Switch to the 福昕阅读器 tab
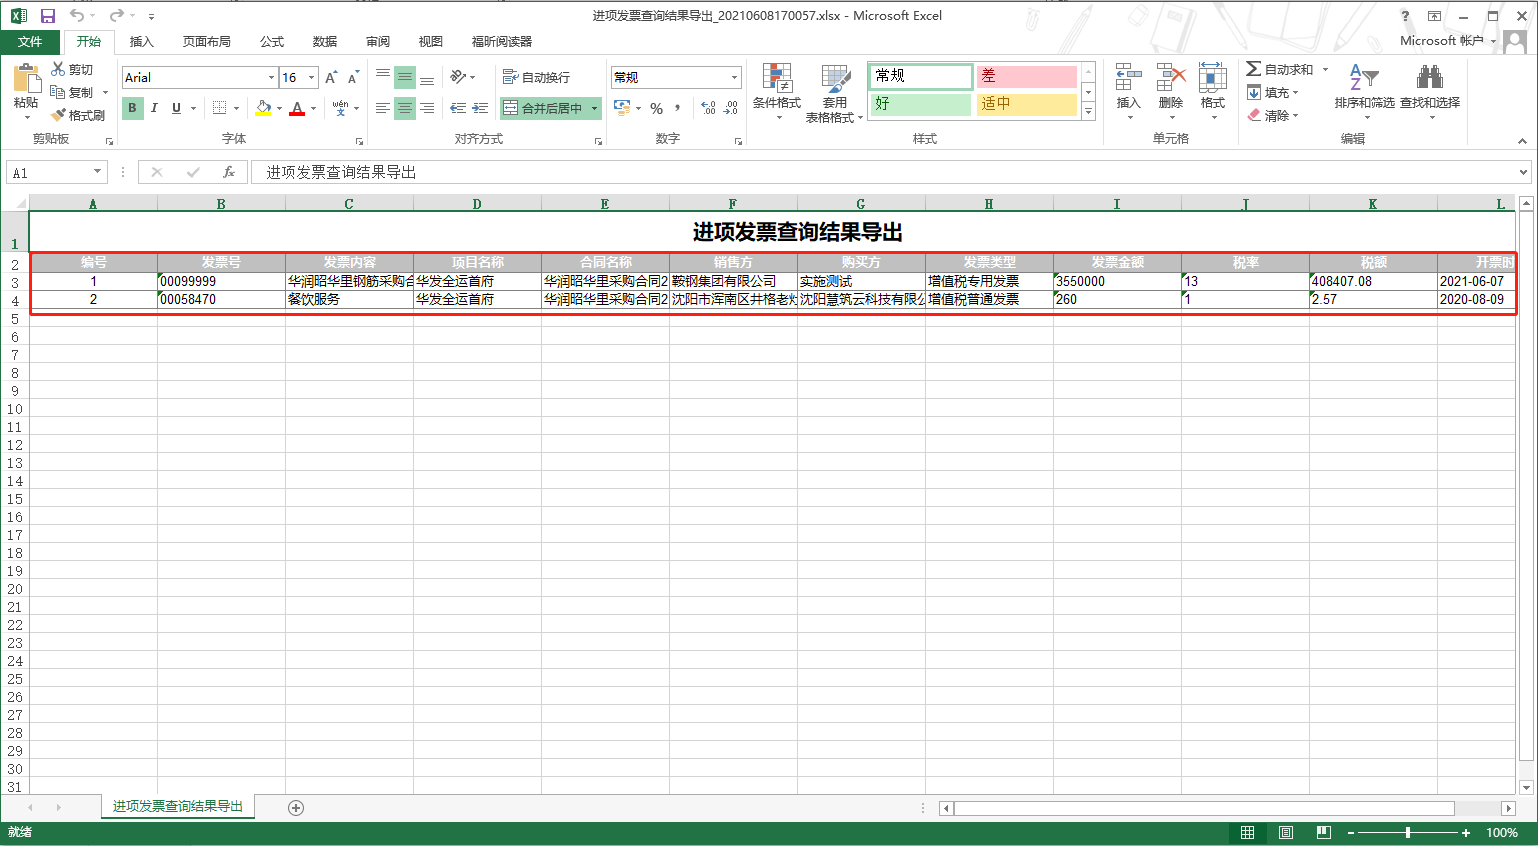 [502, 41]
